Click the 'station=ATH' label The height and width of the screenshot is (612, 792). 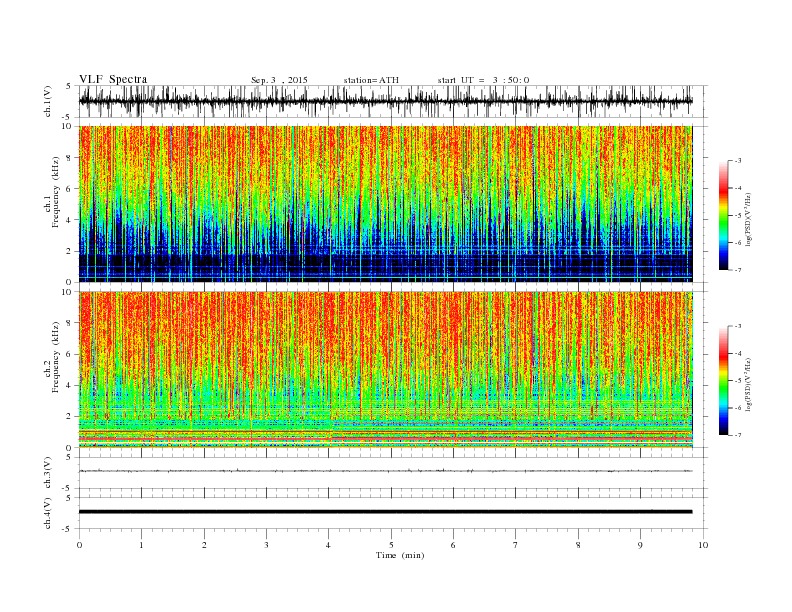pos(371,80)
